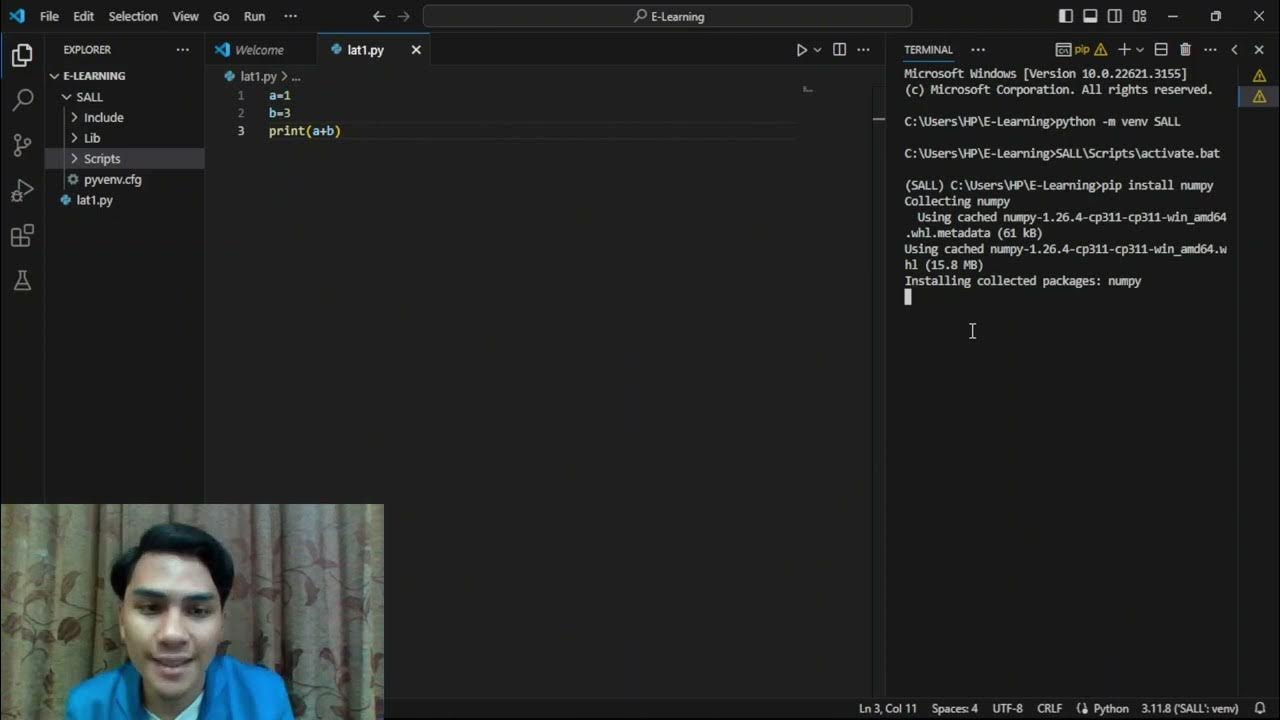Change indentation via Spaces: 4
1280x720 pixels.
tap(955, 708)
